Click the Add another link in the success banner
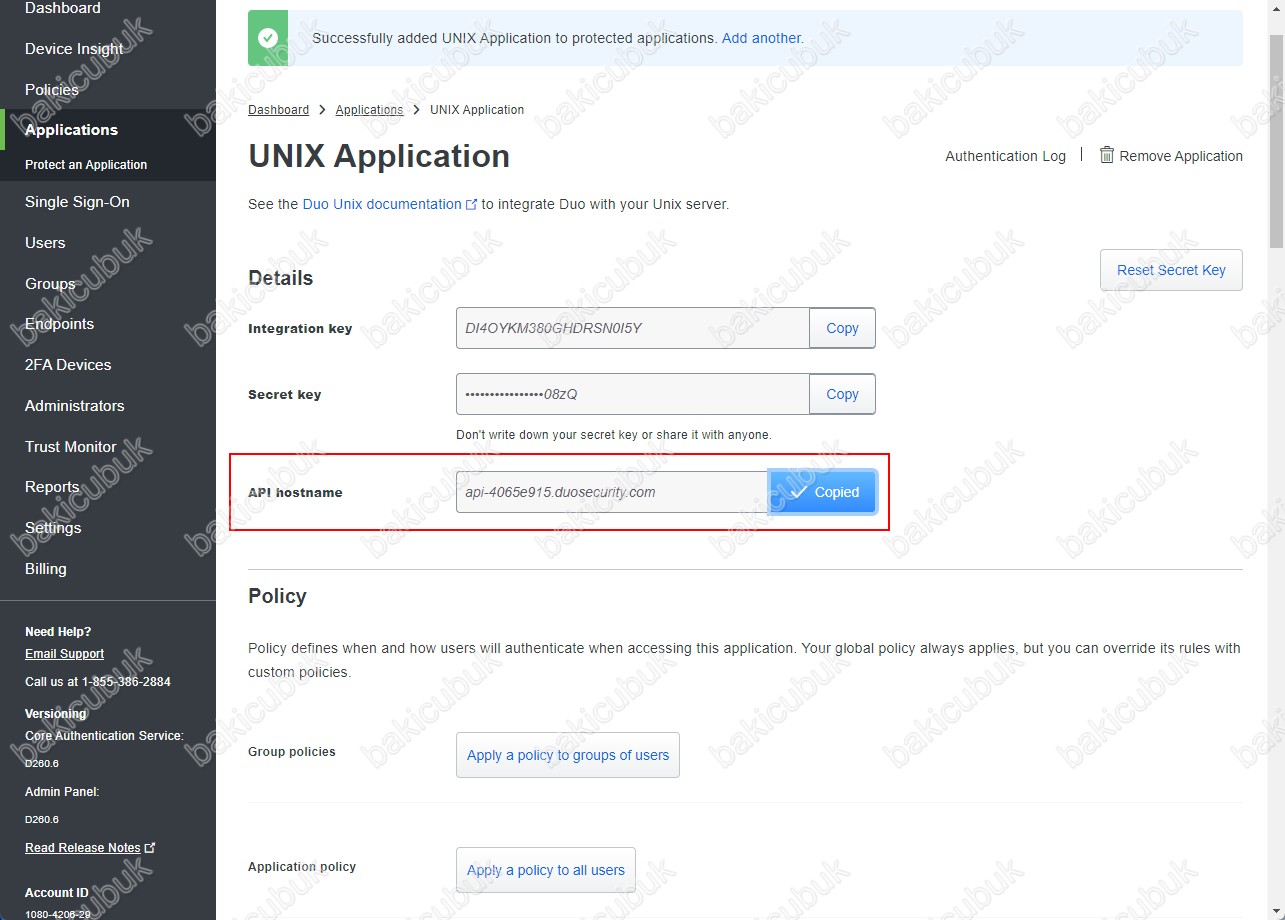This screenshot has width=1285, height=920. click(x=762, y=38)
